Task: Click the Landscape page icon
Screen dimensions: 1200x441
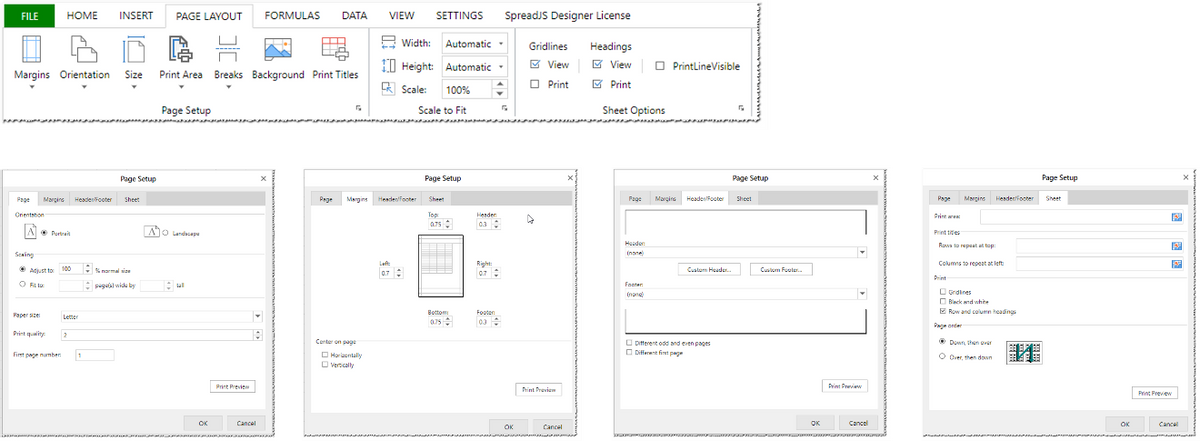Action: click(152, 233)
